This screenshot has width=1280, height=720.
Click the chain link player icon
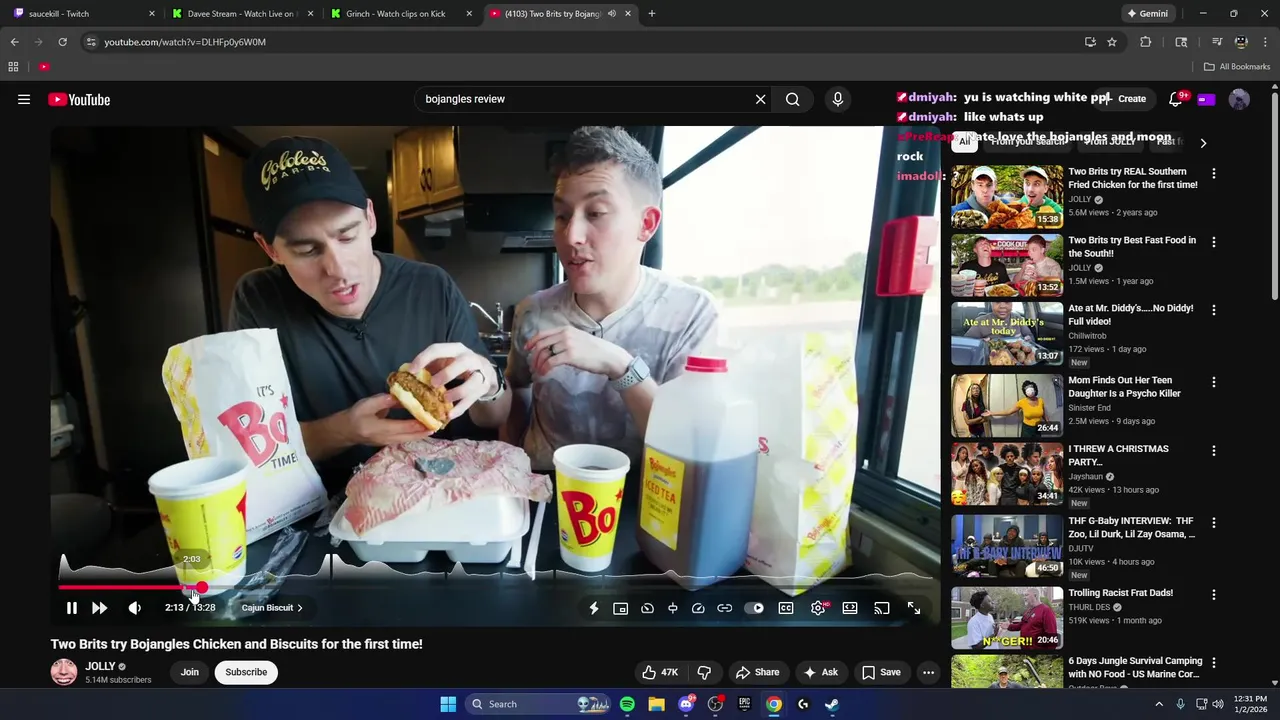[725, 608]
